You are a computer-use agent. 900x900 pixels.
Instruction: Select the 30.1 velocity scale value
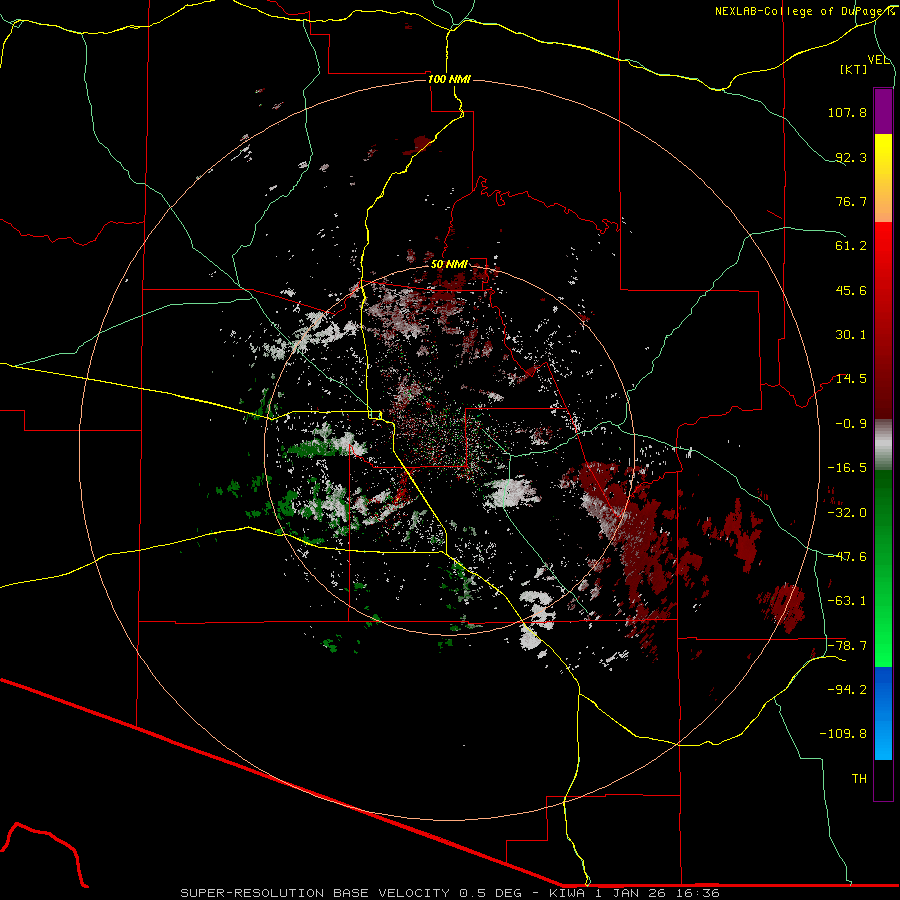(x=851, y=335)
